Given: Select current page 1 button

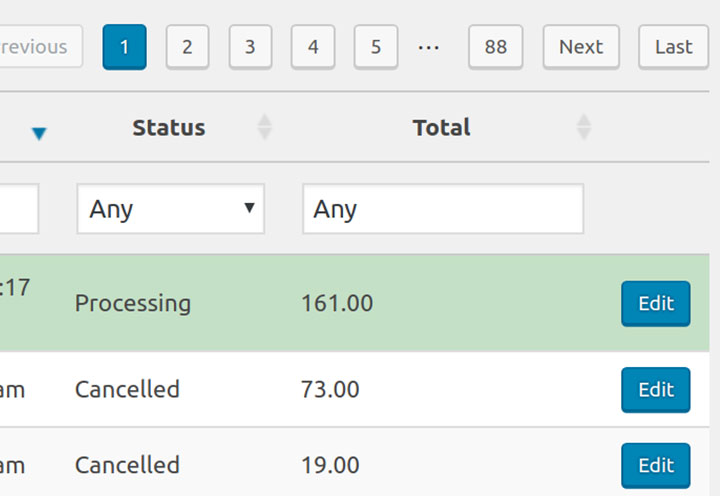Looking at the screenshot, I should 124,47.
